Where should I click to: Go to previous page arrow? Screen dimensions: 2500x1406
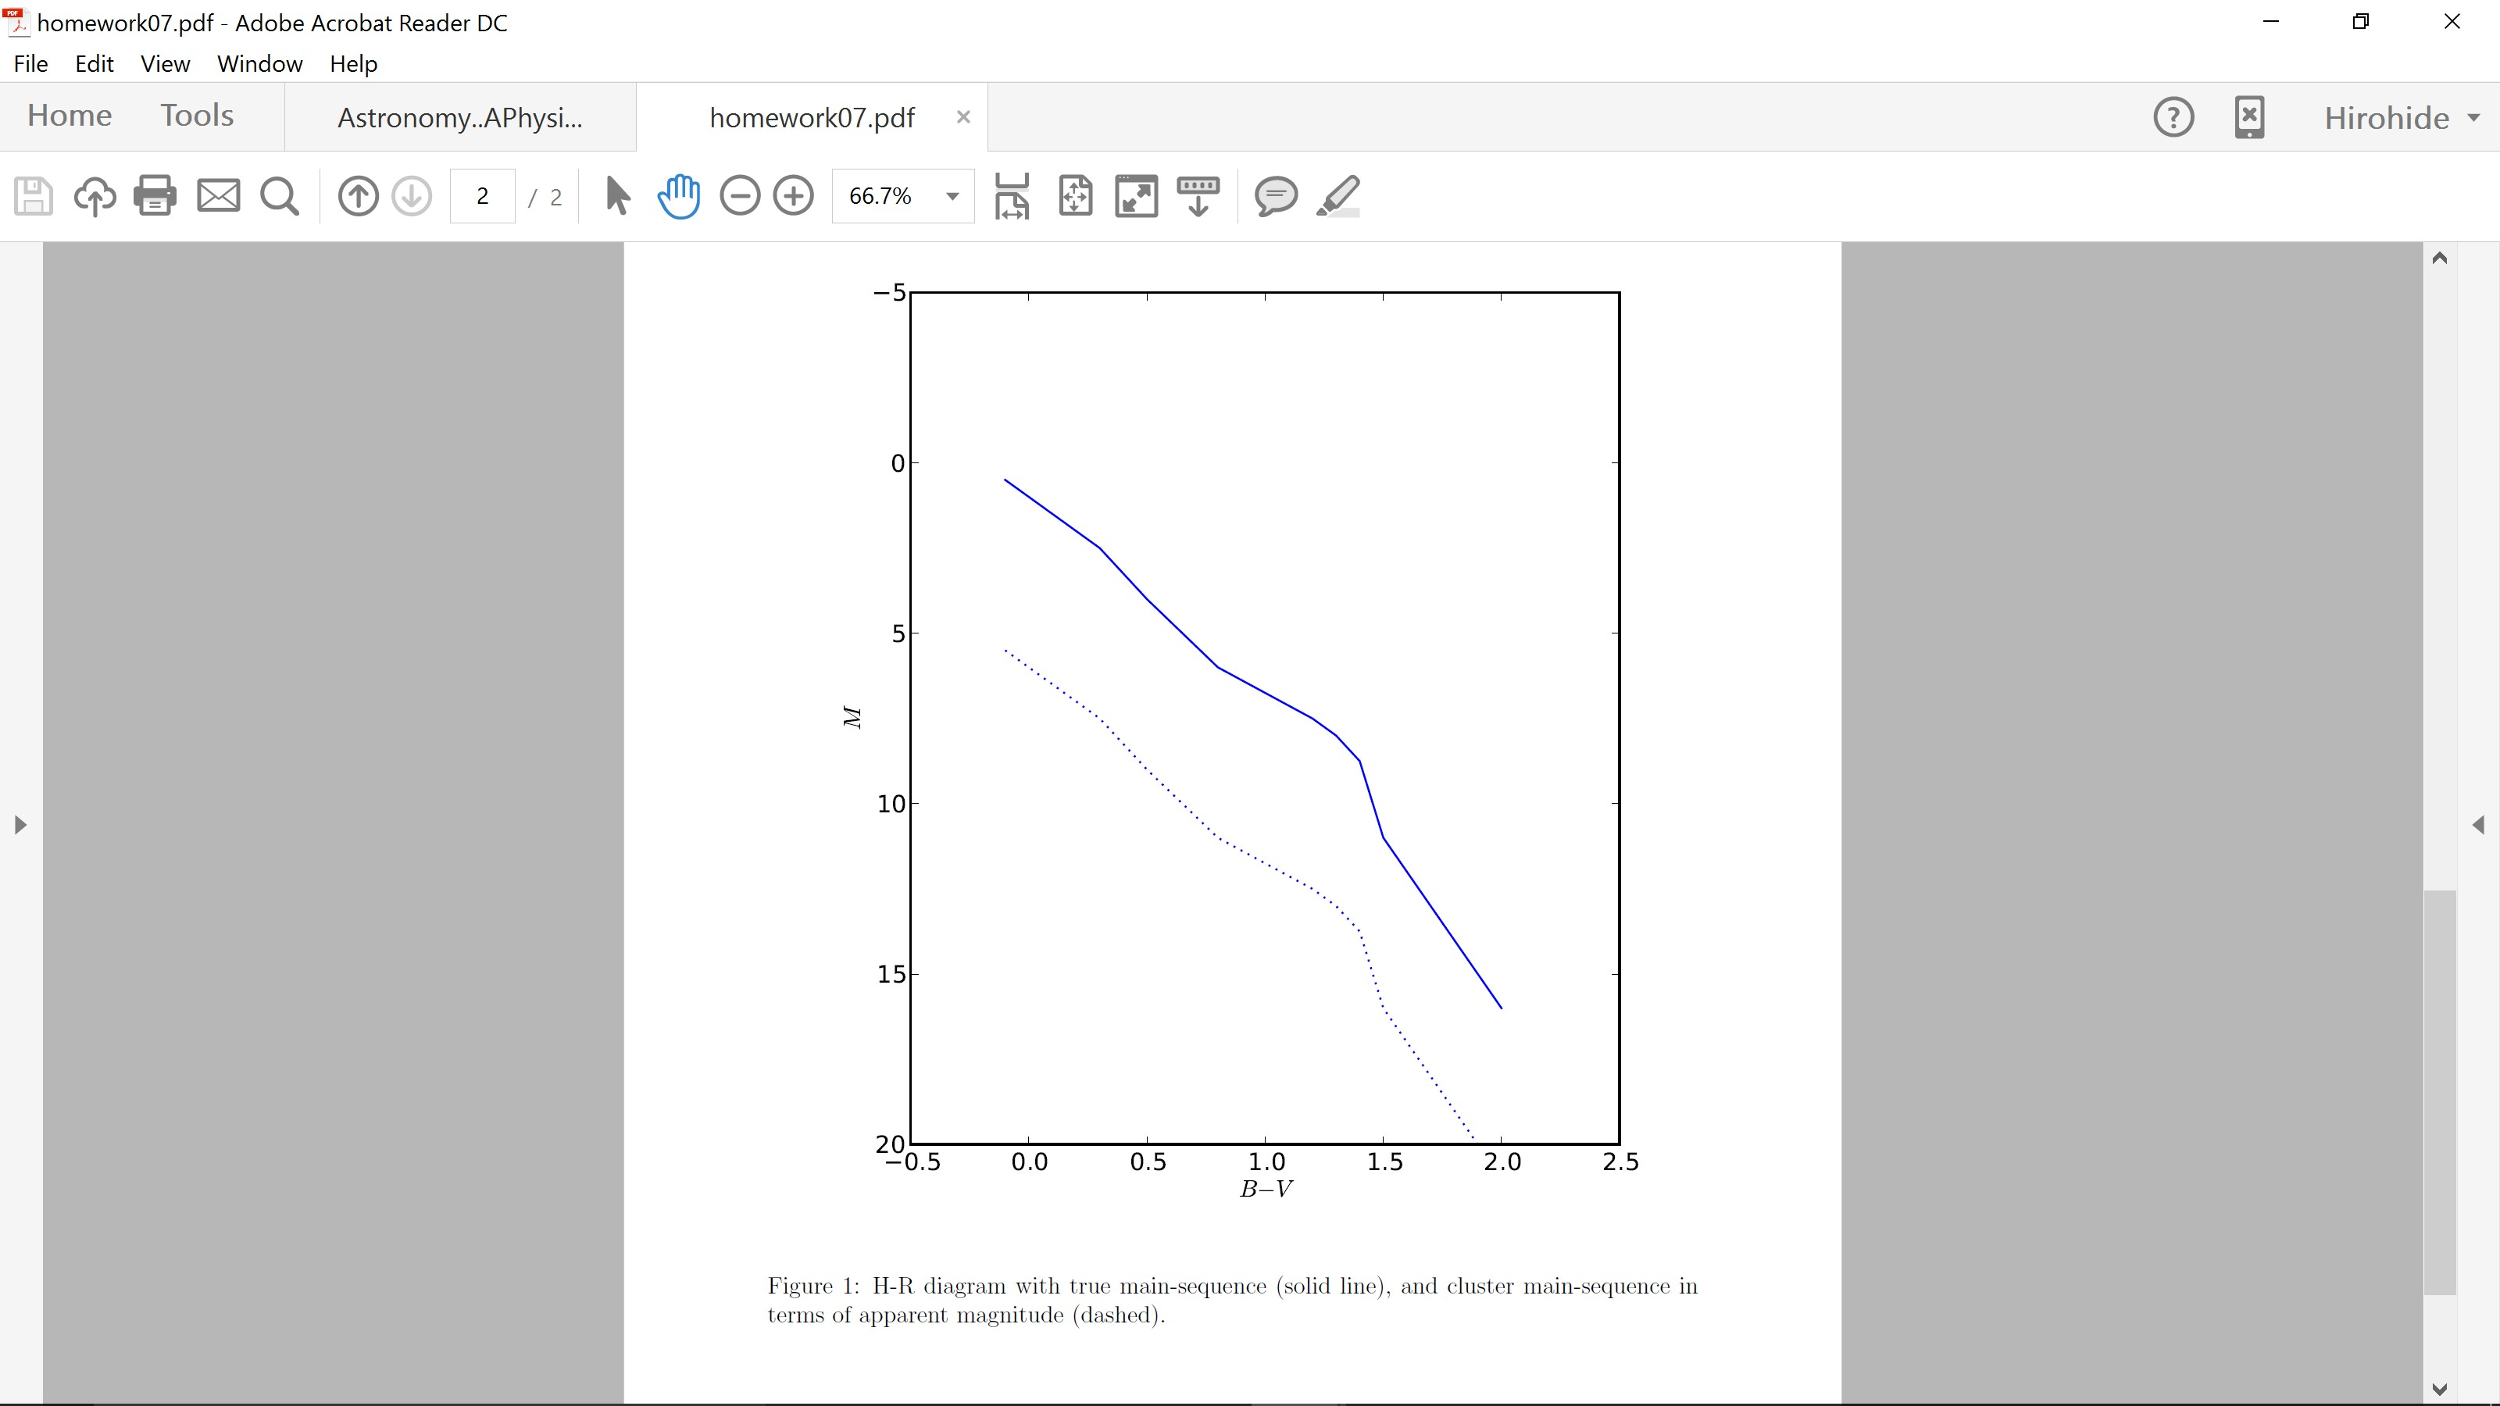(x=358, y=196)
